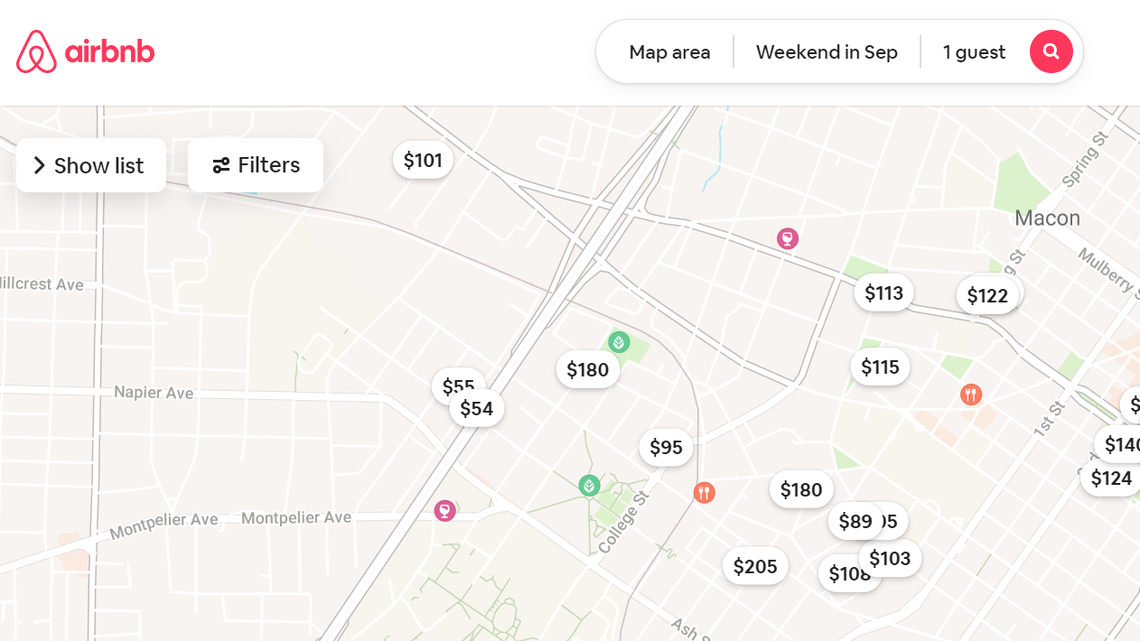1140x641 pixels.
Task: Select the $122 listing near Macon
Action: [x=988, y=294]
